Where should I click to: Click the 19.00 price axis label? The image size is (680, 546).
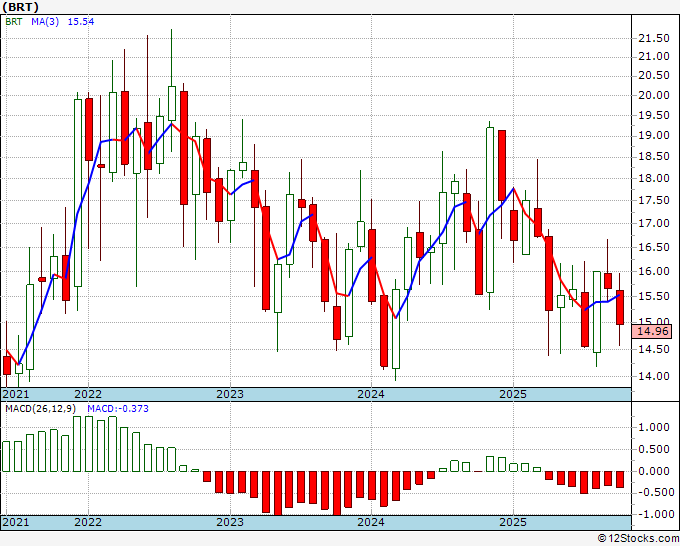pyautogui.click(x=654, y=136)
